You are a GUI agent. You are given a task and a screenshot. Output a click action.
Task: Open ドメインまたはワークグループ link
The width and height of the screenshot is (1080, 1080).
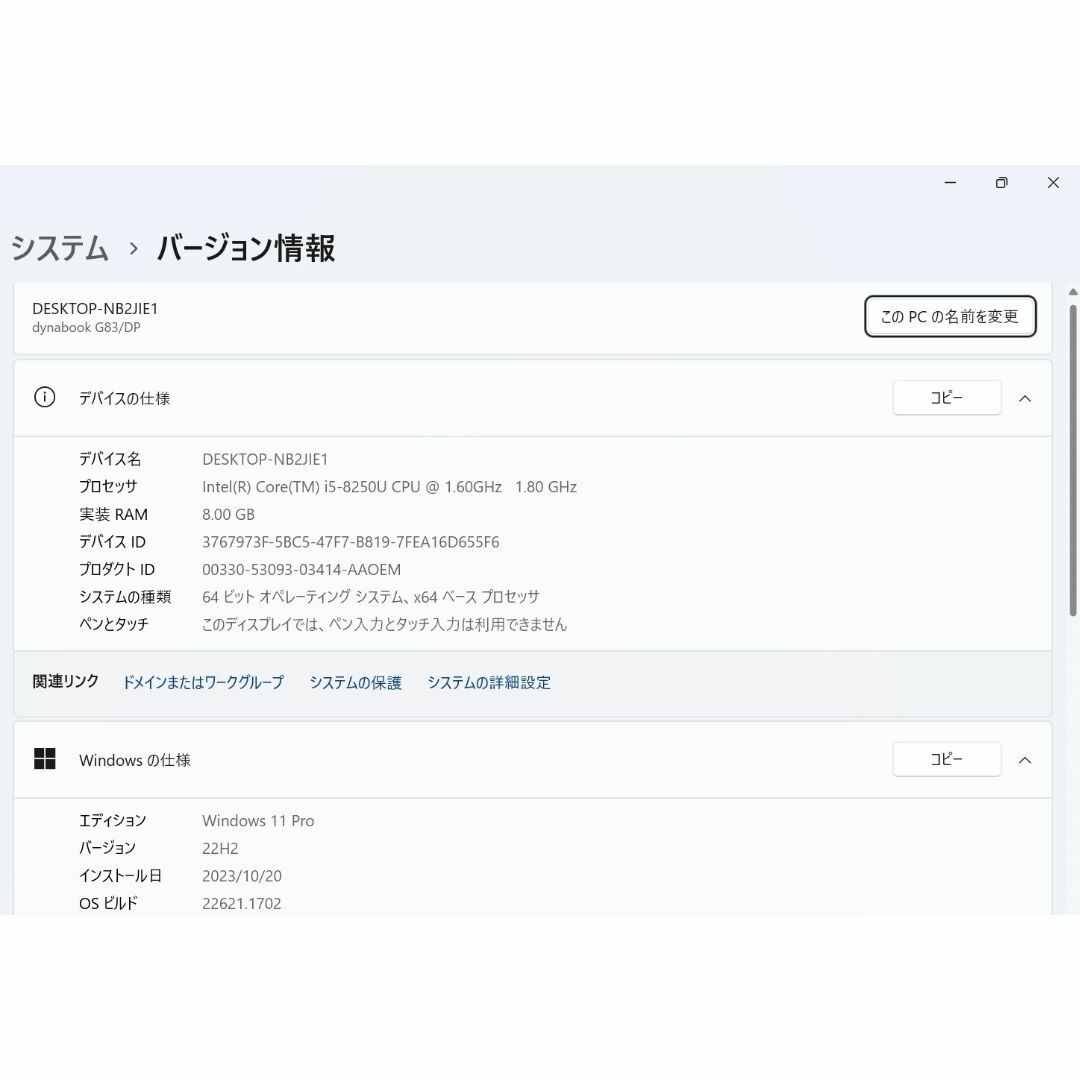click(x=203, y=682)
